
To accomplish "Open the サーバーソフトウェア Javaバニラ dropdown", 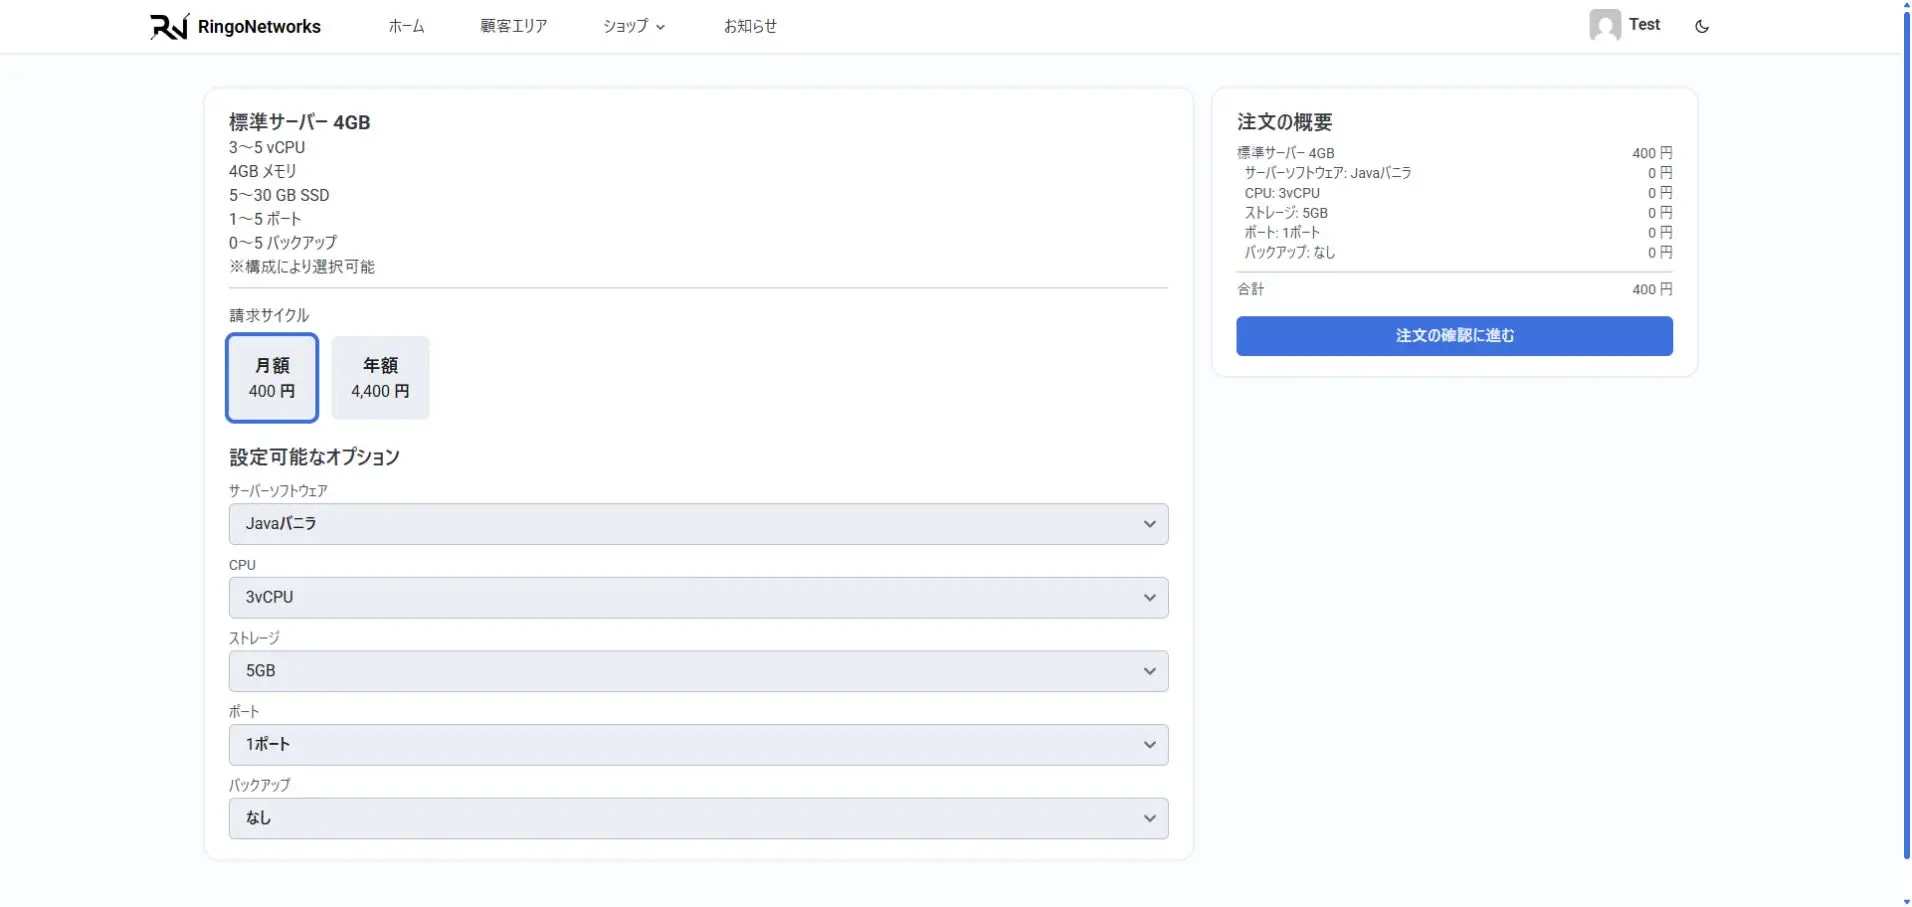I will coord(698,524).
